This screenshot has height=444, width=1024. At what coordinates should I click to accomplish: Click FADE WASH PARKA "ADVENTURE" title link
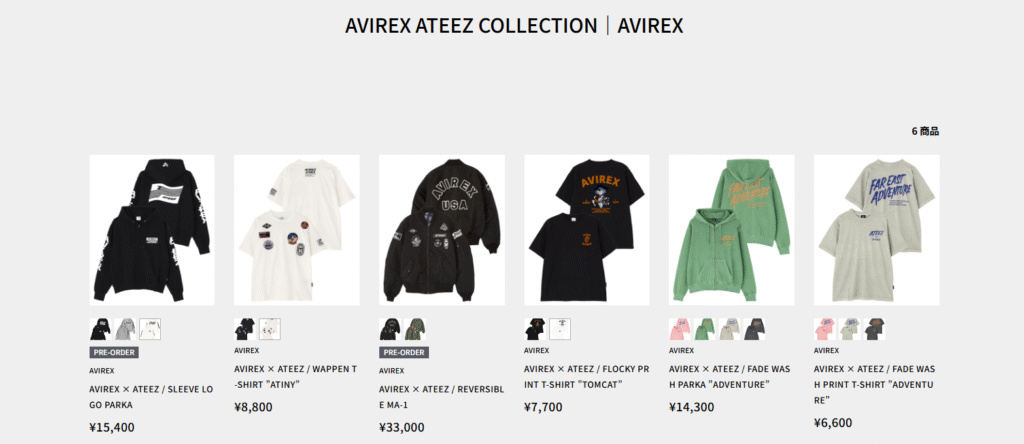730,377
